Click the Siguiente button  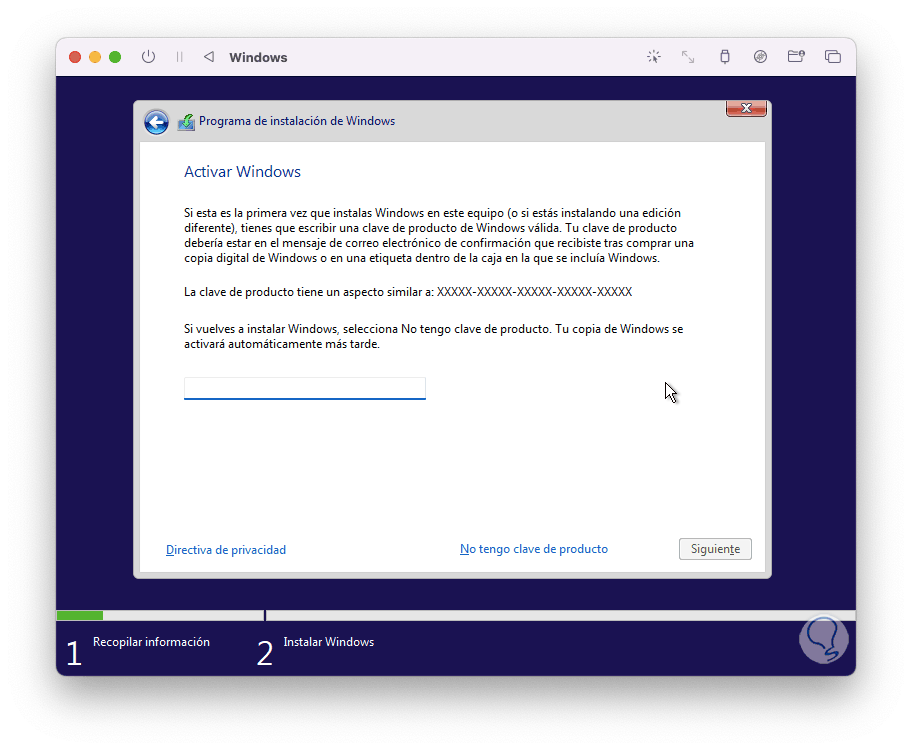tap(715, 549)
